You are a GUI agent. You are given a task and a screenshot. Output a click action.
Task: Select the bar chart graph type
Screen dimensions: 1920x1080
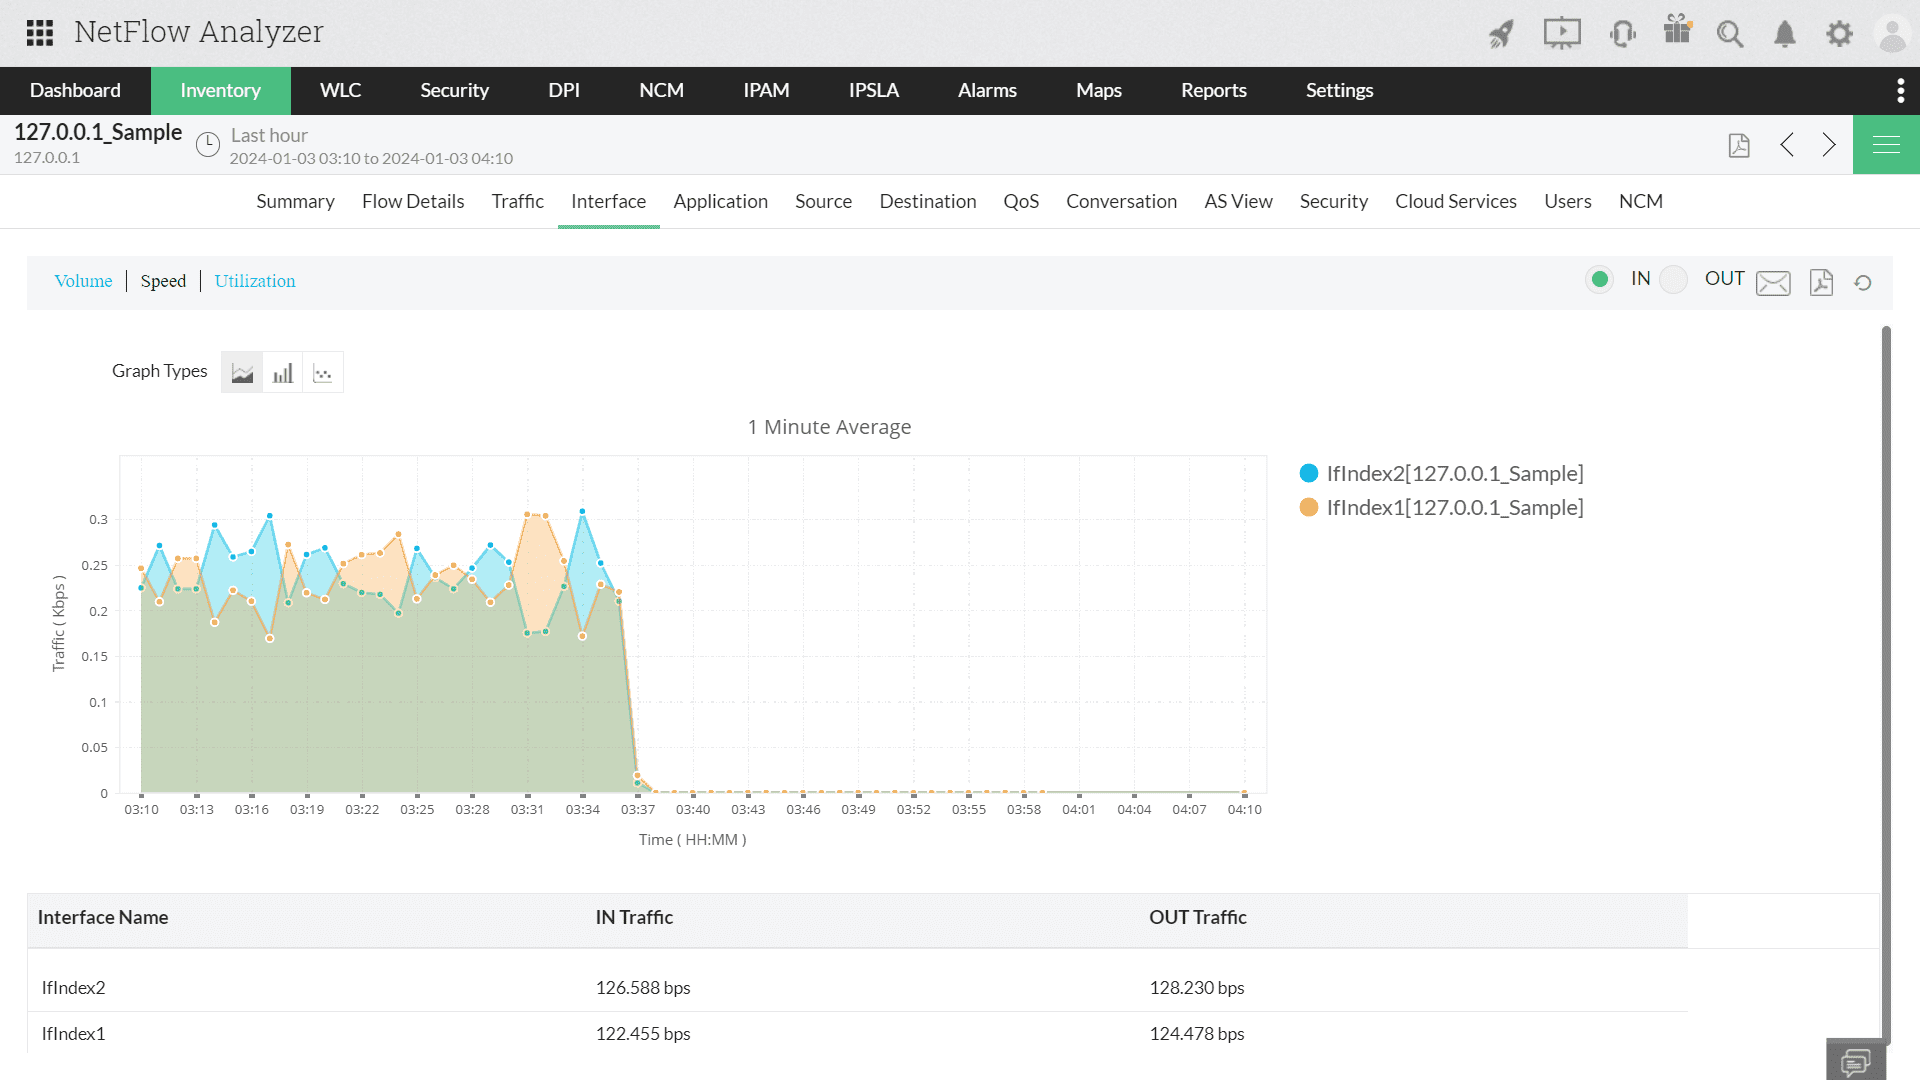click(283, 373)
